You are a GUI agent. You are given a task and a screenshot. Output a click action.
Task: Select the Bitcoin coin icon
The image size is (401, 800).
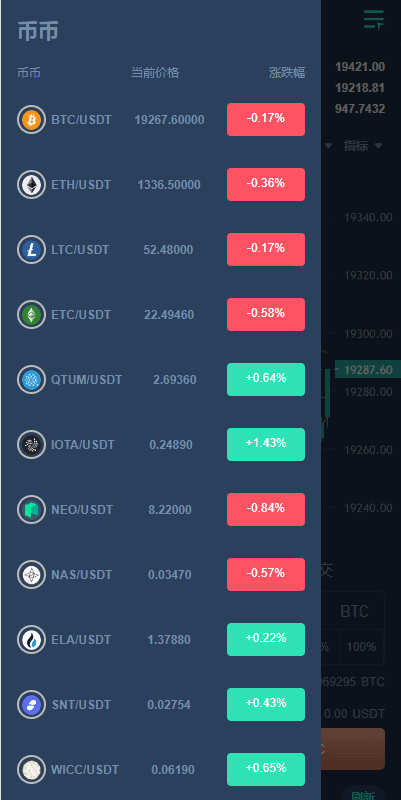pos(31,120)
